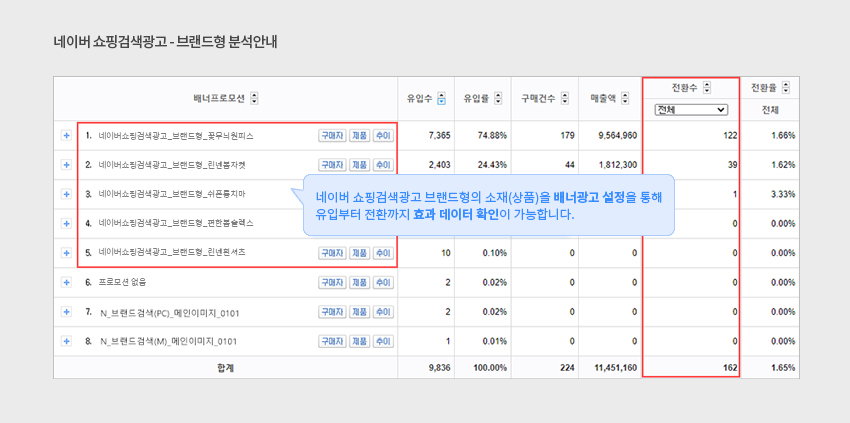Viewport: 850px width, 423px height.
Task: Sort by the 유입수 column arrows
Action: [442, 99]
